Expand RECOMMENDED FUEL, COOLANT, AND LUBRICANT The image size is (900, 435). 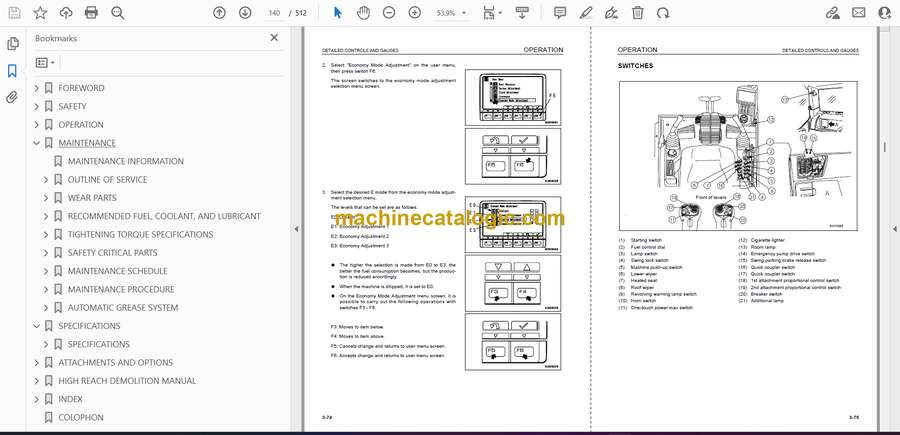[46, 216]
